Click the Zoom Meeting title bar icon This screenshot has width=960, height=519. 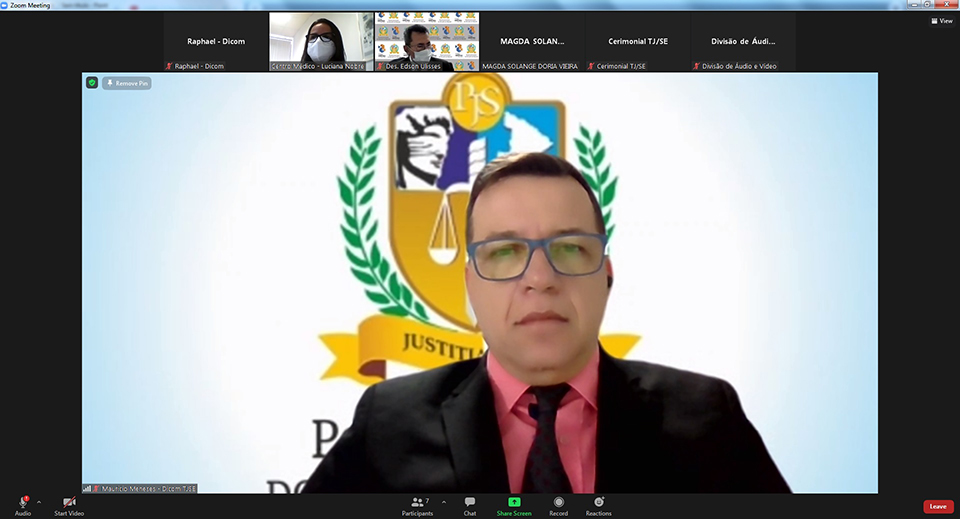[x=5, y=5]
